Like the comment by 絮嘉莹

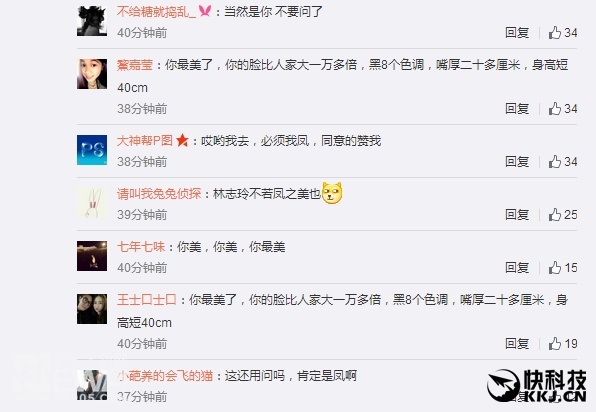[x=563, y=109]
